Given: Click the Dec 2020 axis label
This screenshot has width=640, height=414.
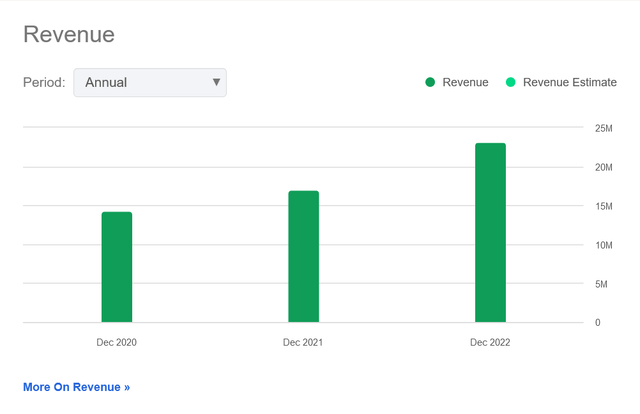Looking at the screenshot, I should tap(116, 342).
